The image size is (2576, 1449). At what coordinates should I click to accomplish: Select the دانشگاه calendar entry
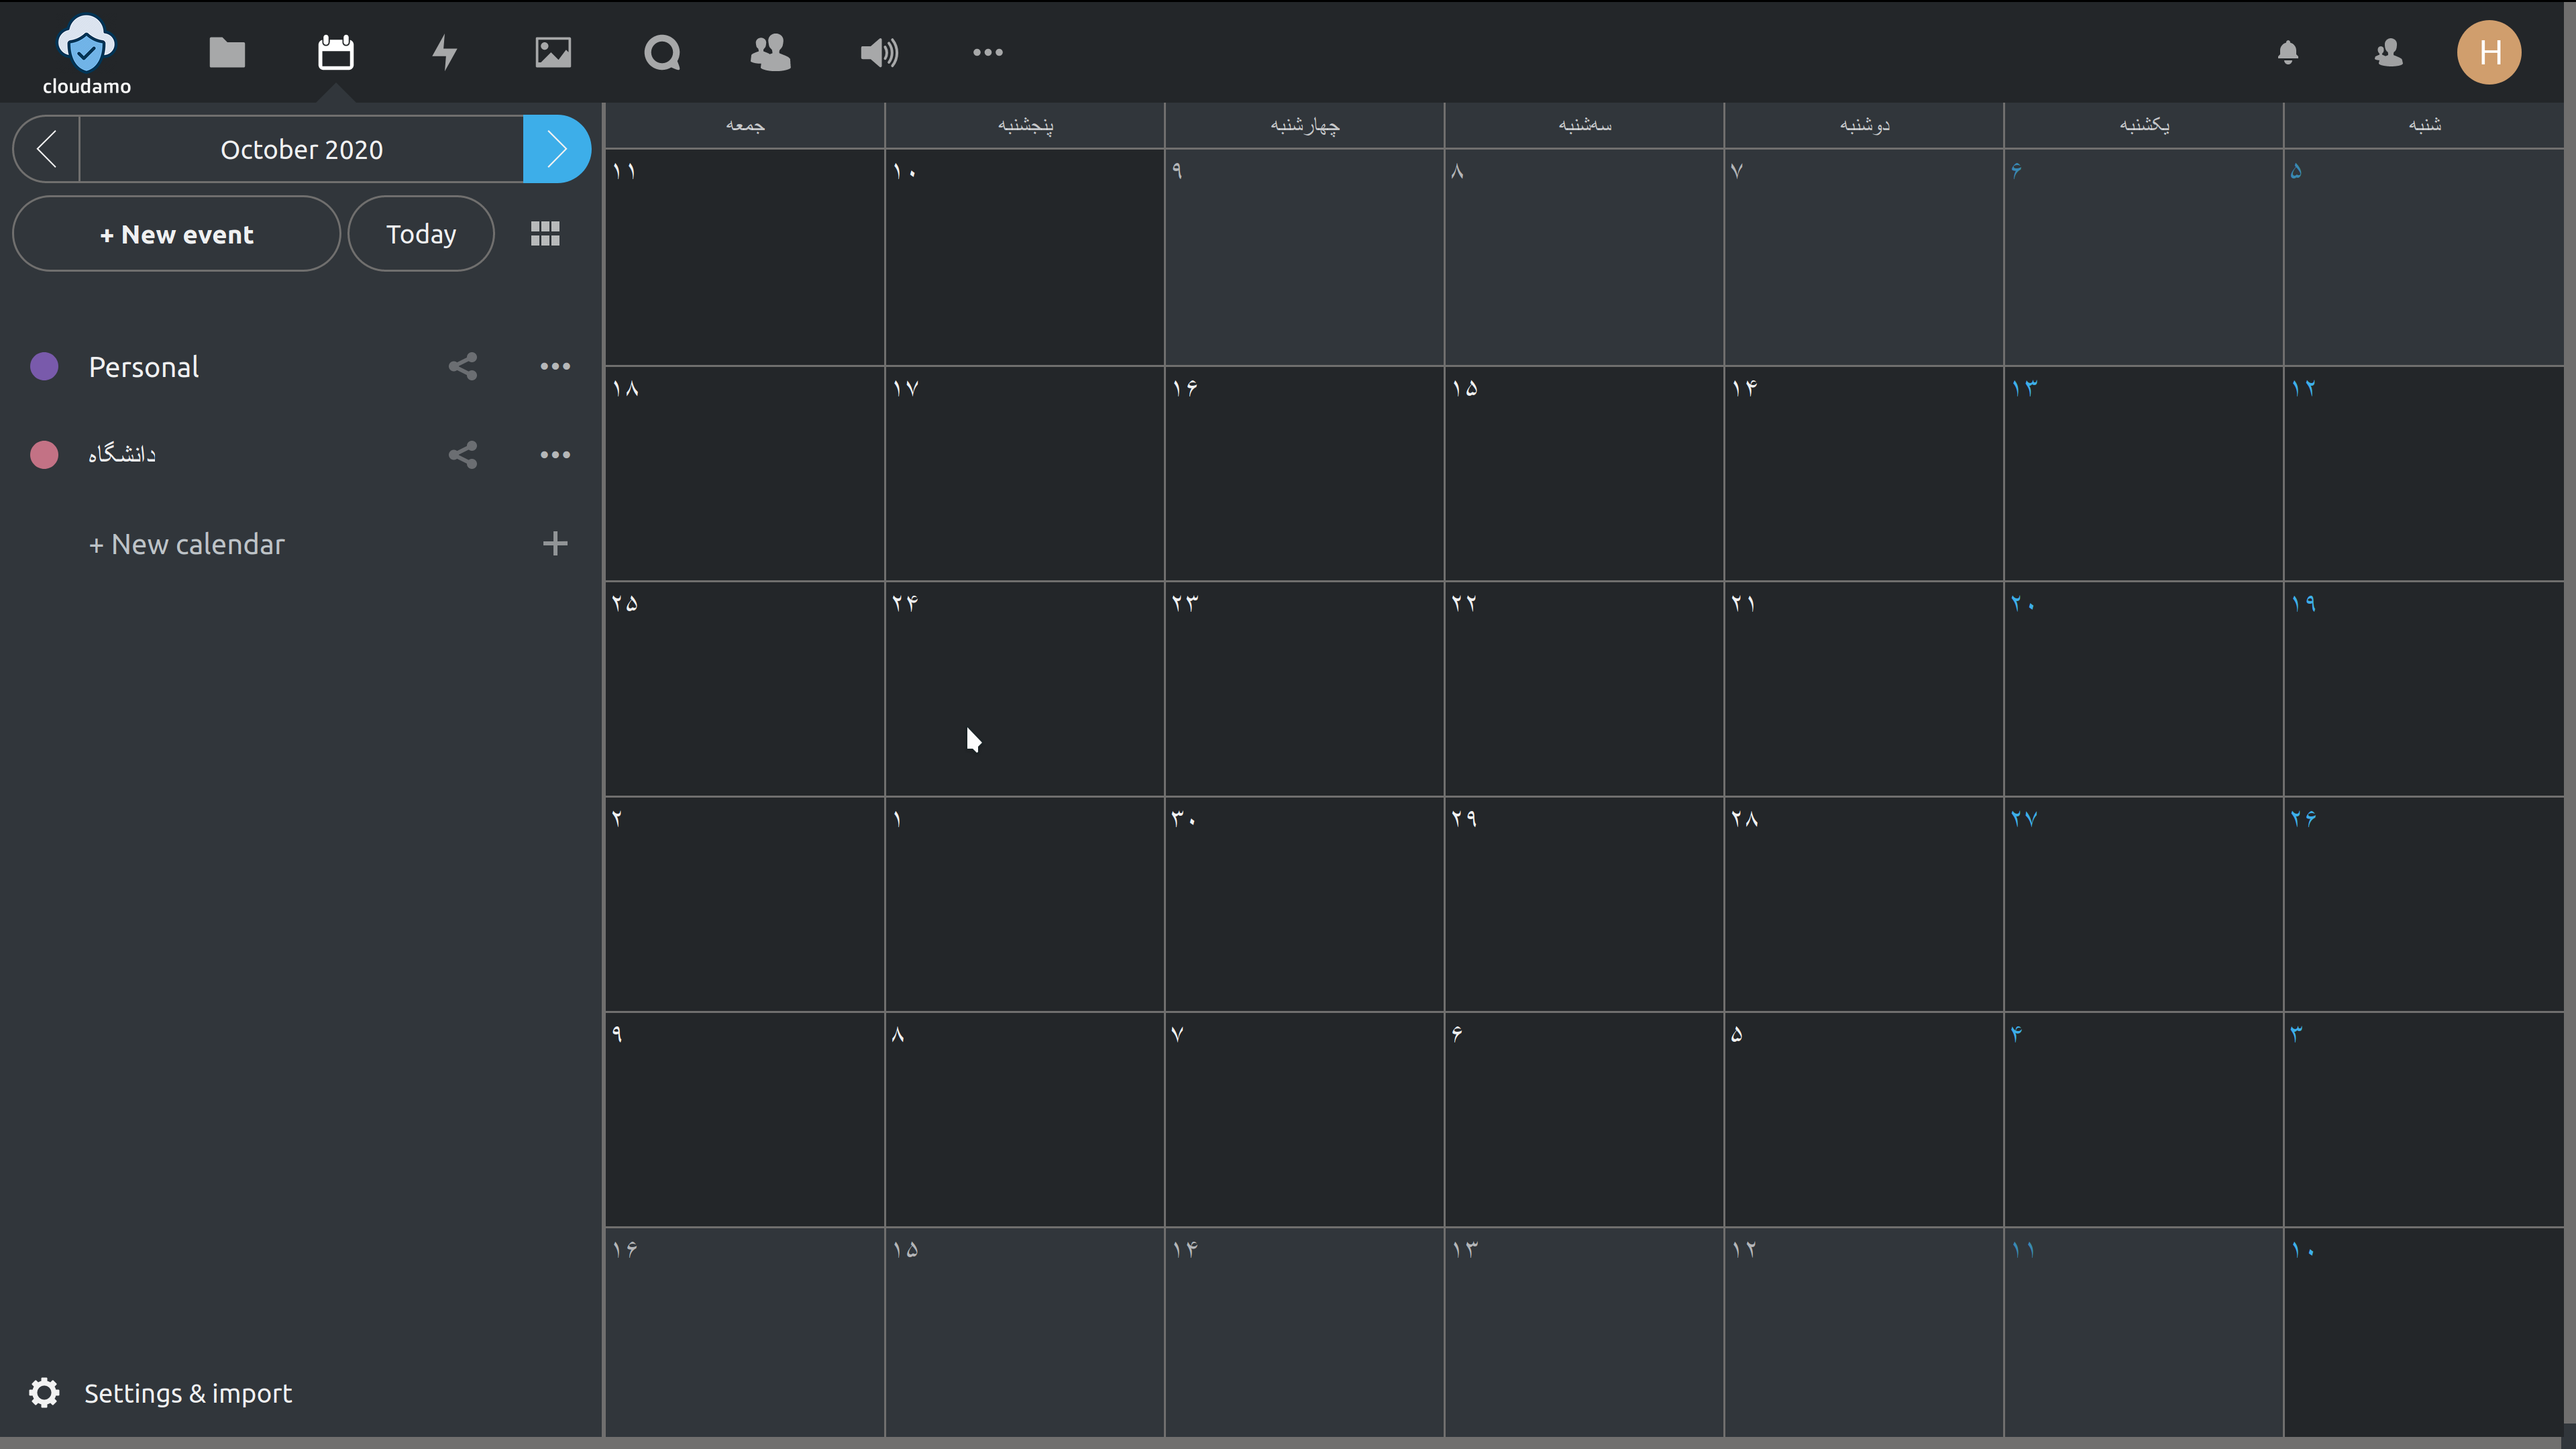[x=122, y=455]
